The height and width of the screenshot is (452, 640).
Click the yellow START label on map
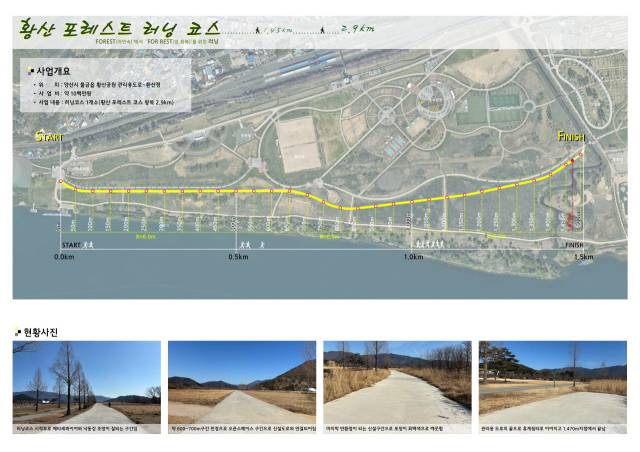[x=50, y=135]
